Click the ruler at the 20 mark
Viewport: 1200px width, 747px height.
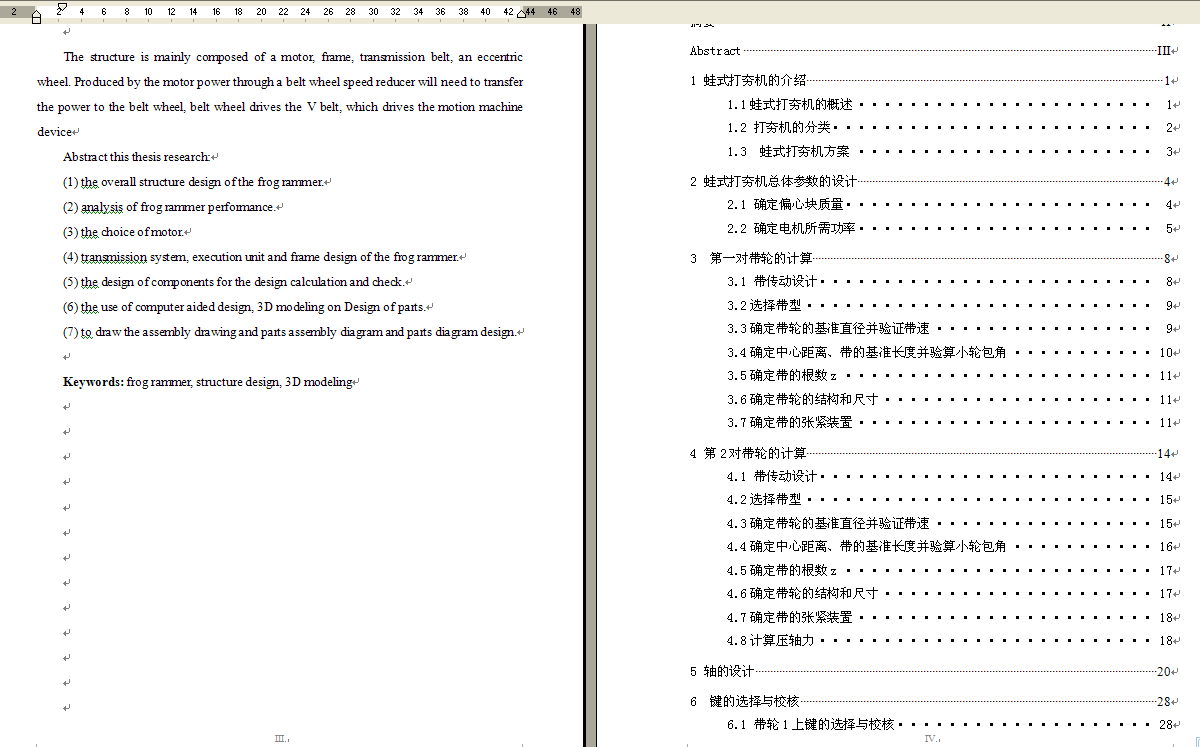click(261, 12)
